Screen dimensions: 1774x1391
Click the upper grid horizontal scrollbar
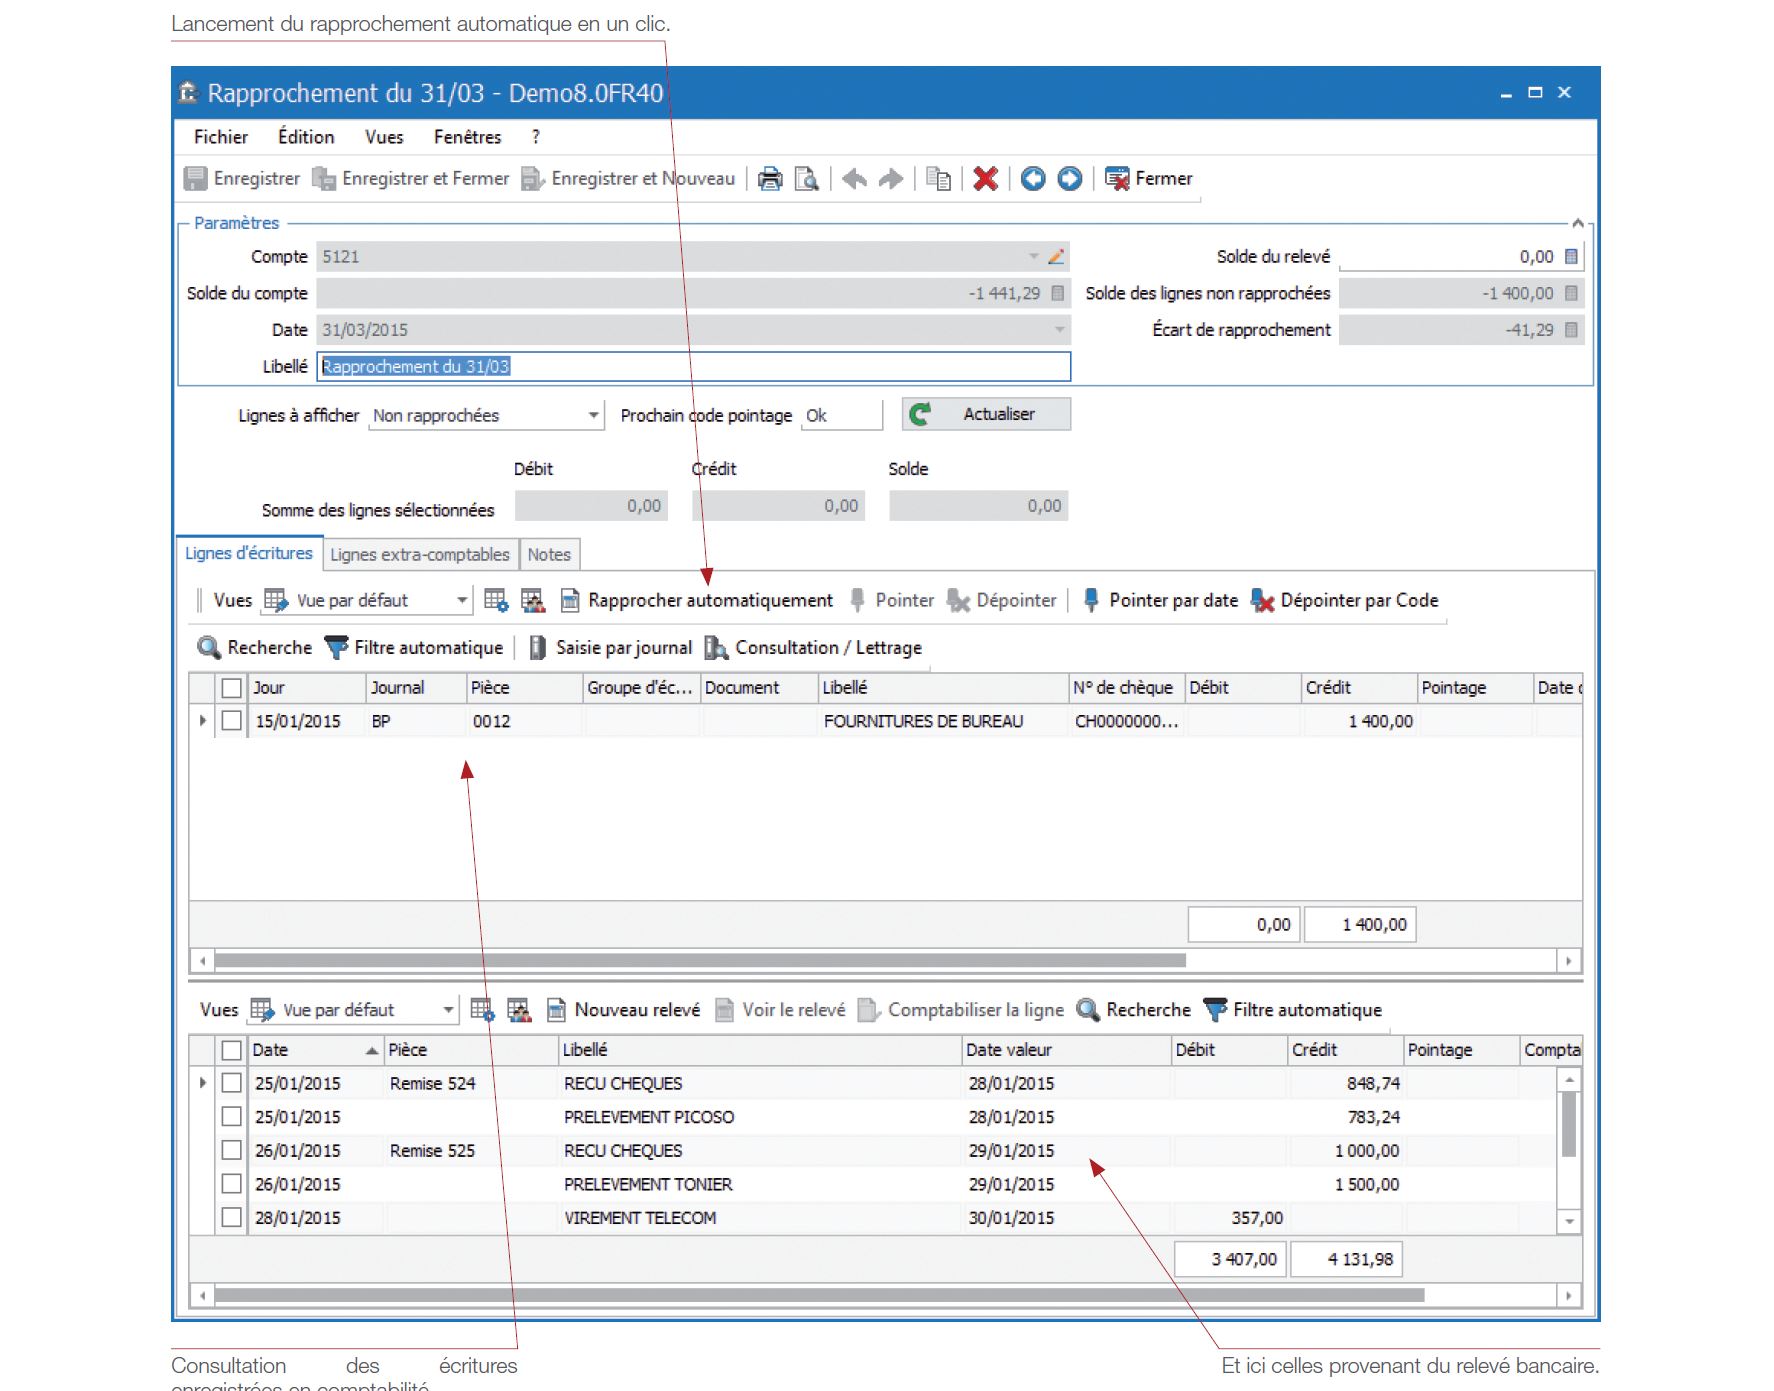(700, 961)
